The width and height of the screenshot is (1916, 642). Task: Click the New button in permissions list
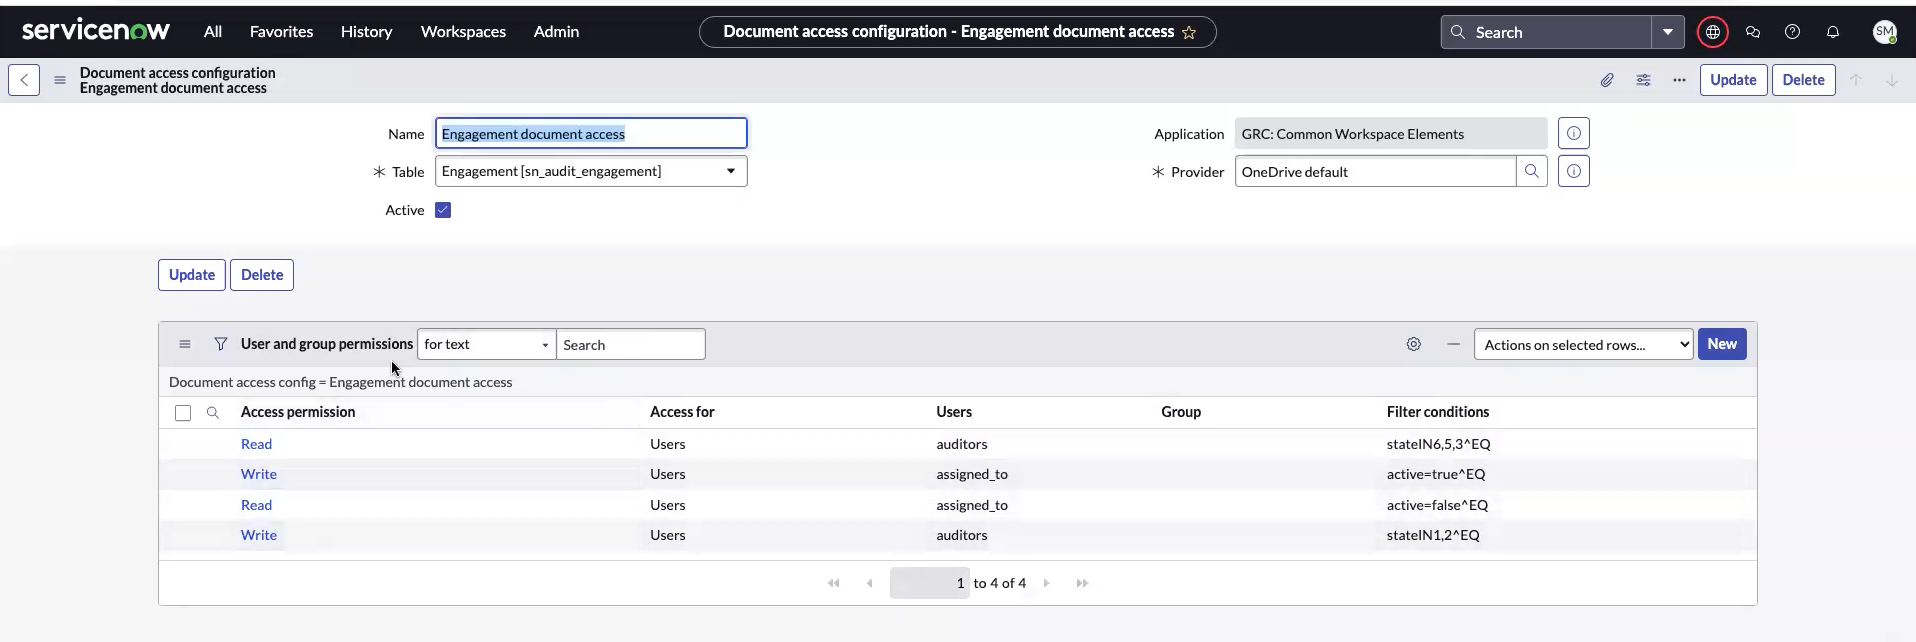(x=1722, y=344)
